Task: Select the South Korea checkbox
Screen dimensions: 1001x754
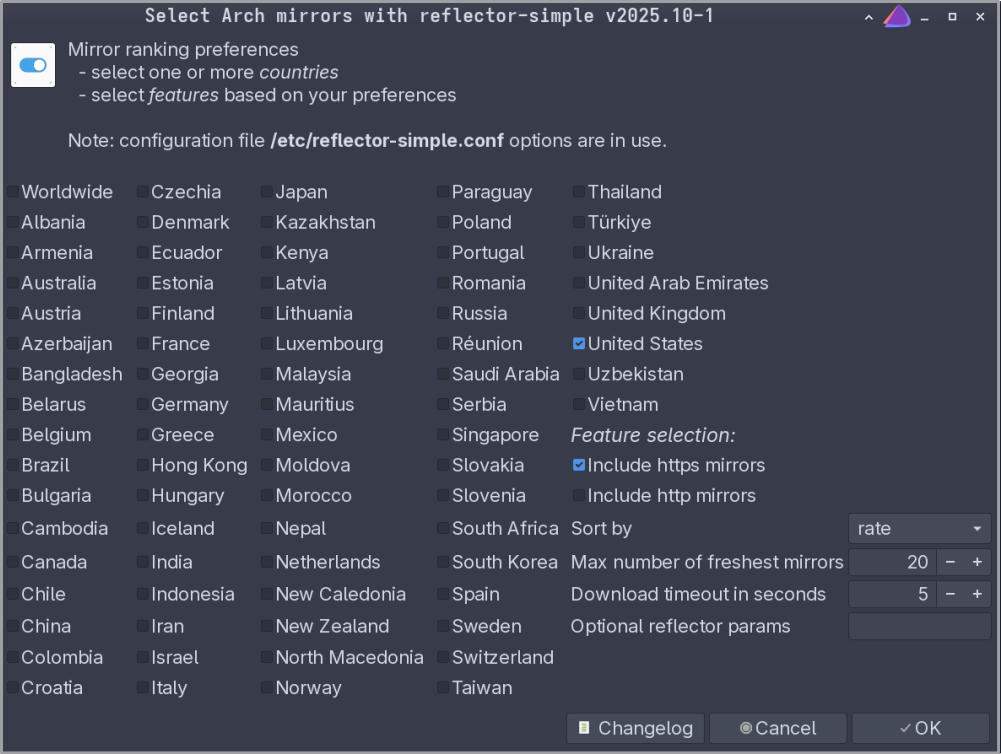Action: point(443,562)
